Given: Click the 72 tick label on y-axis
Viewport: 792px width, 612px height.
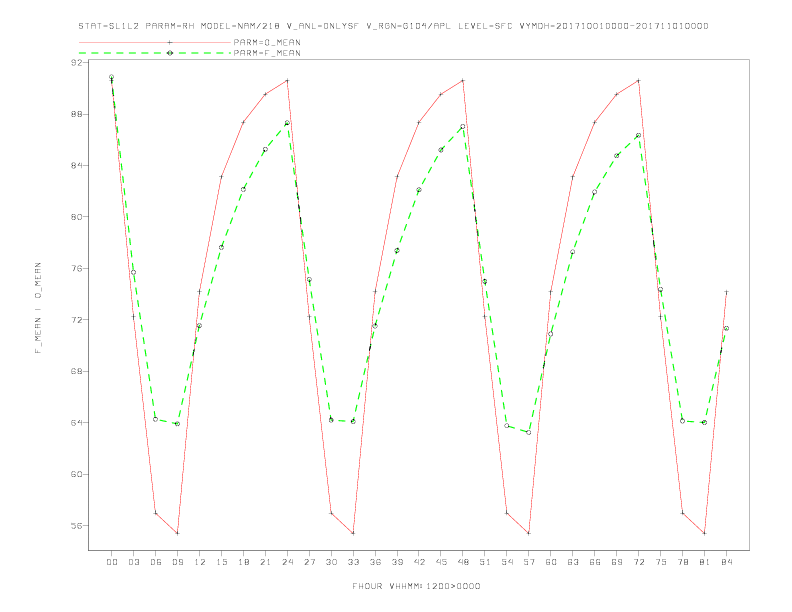Looking at the screenshot, I should (77, 320).
